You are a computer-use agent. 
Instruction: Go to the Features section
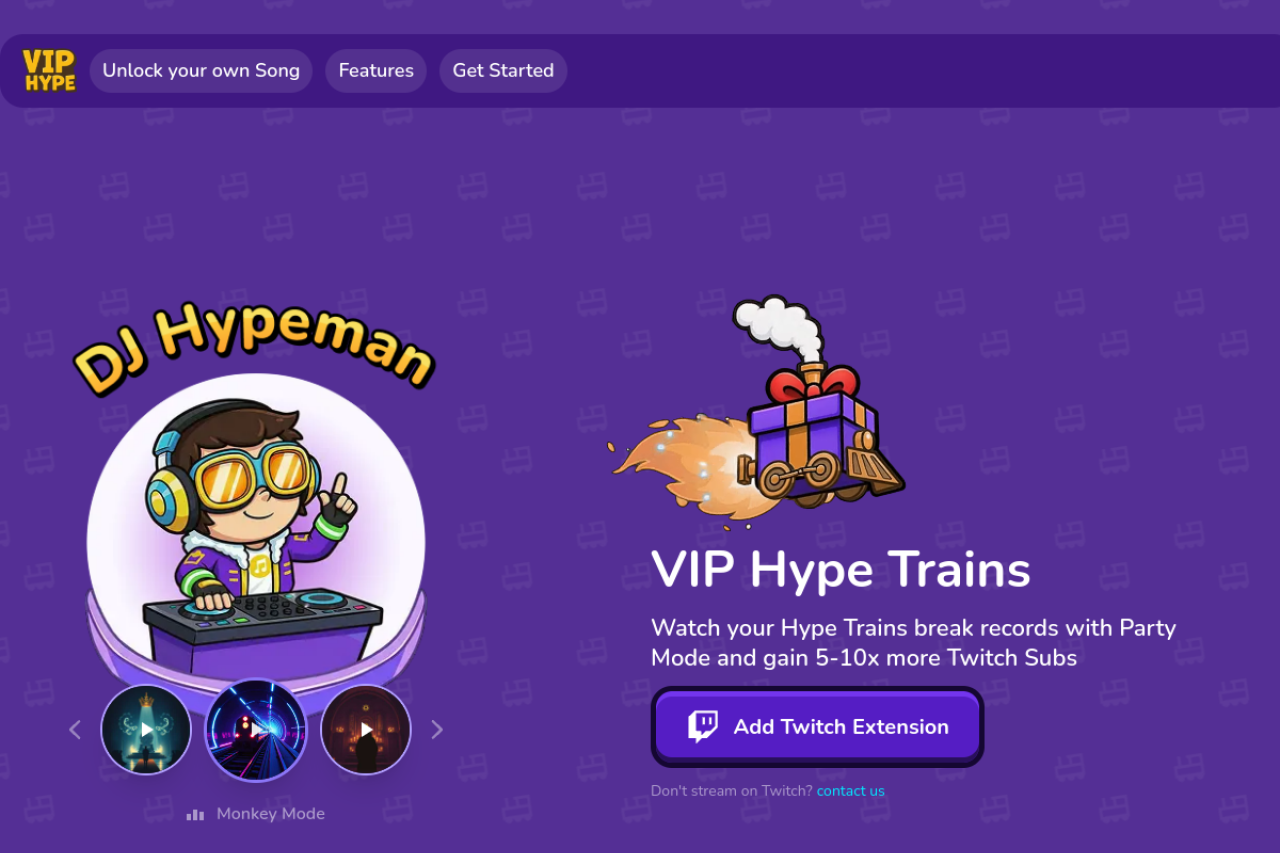[376, 71]
